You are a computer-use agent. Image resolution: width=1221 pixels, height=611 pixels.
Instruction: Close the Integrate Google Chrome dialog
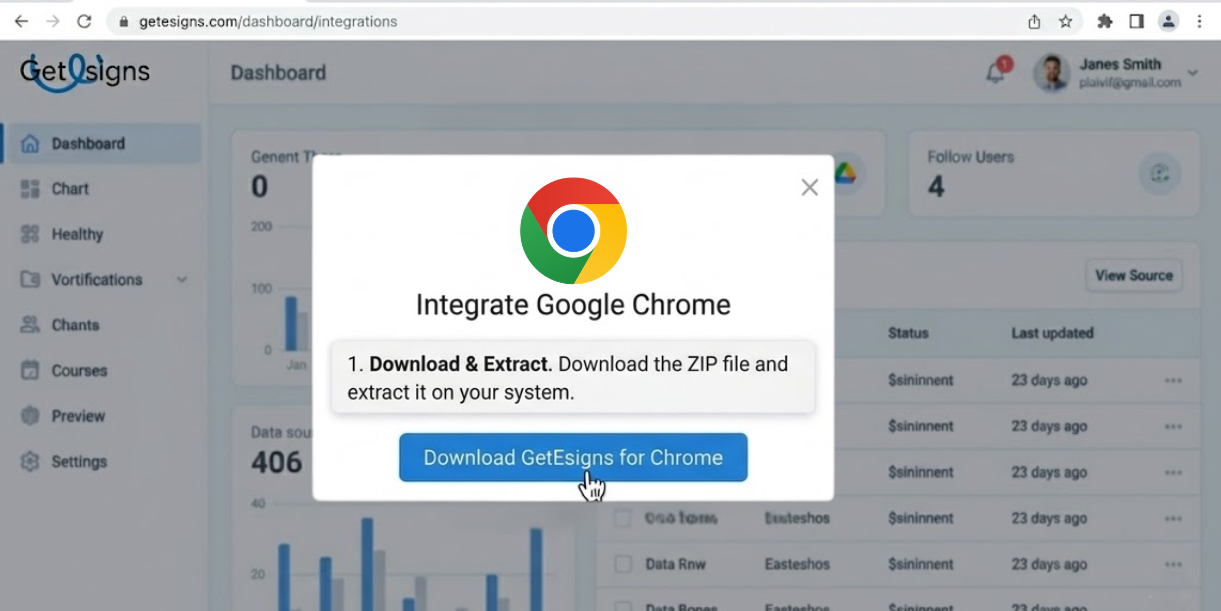pyautogui.click(x=810, y=187)
